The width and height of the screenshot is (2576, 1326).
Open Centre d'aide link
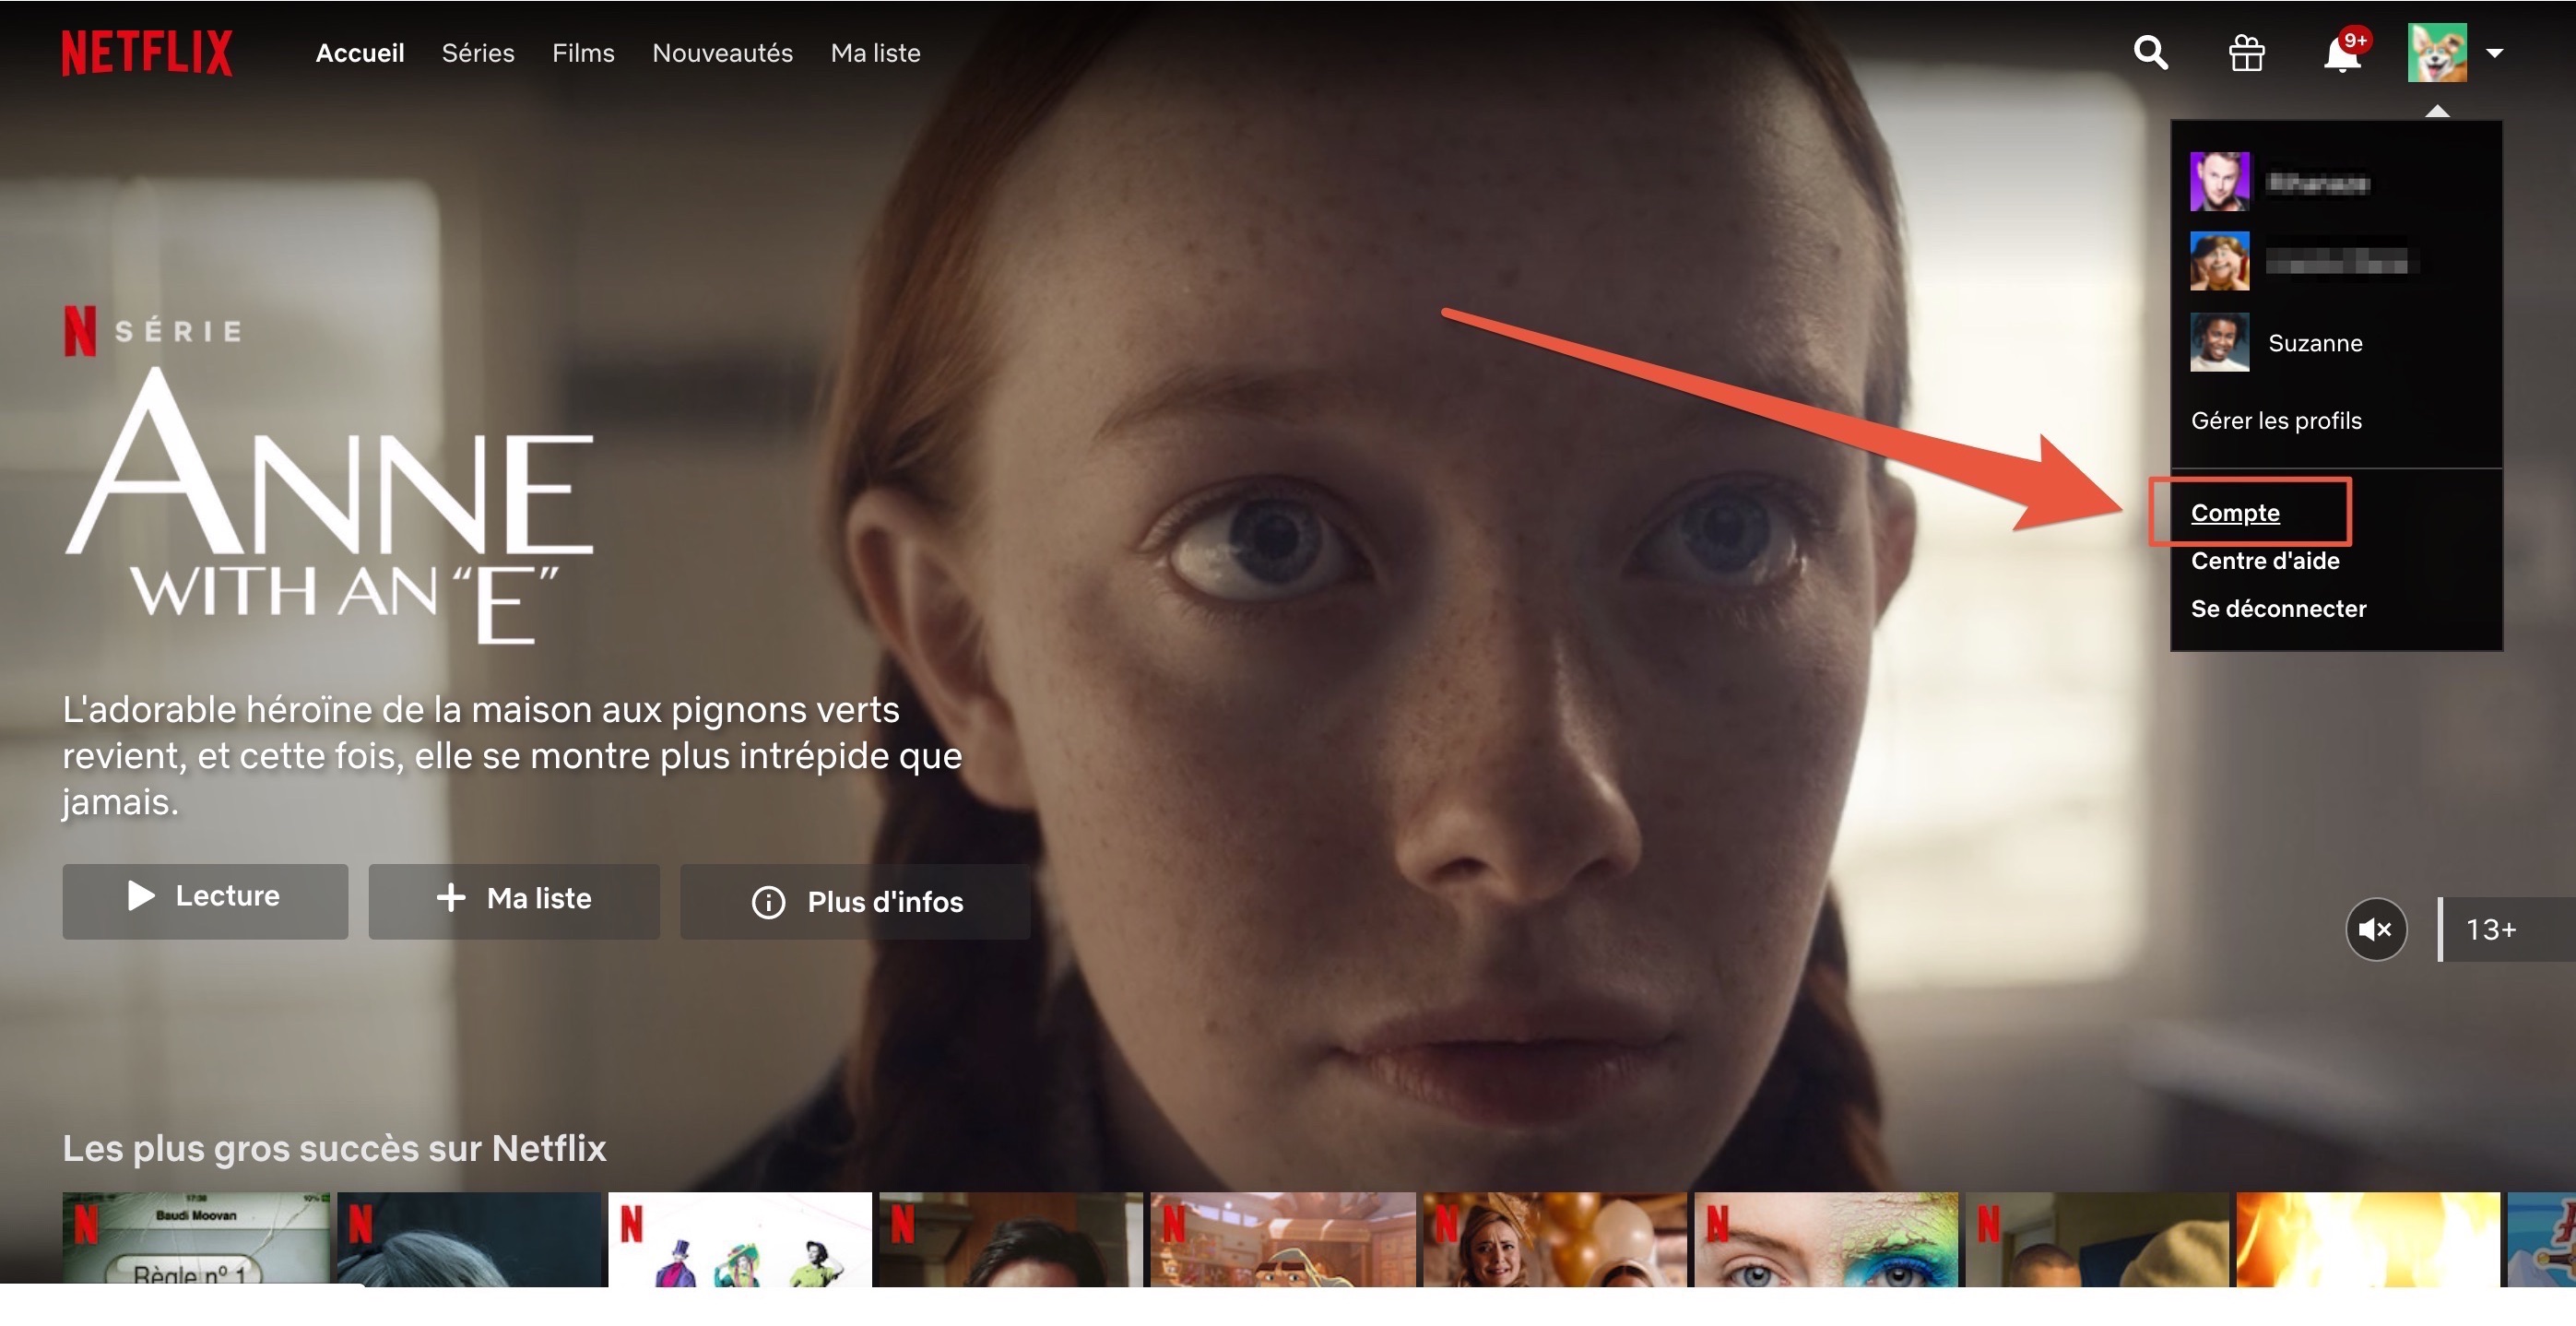[x=2265, y=561]
